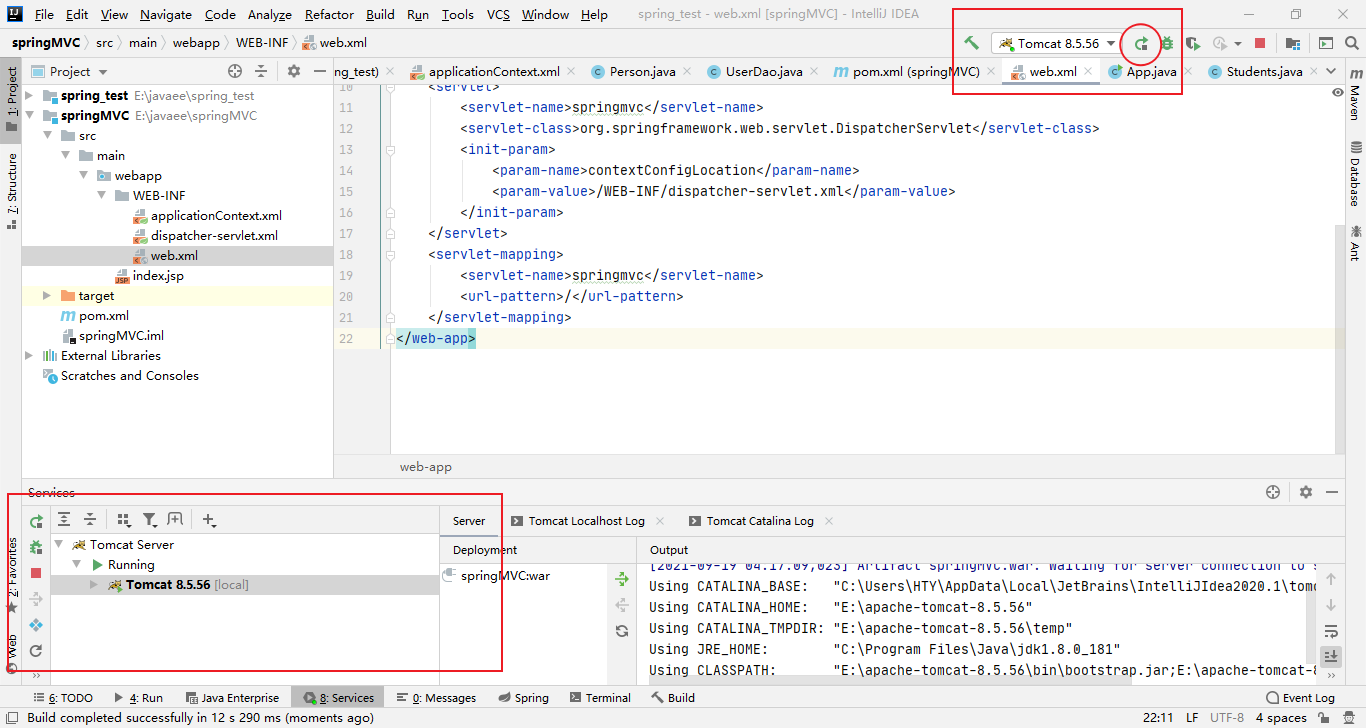Open Services panel settings gear

click(x=1305, y=492)
